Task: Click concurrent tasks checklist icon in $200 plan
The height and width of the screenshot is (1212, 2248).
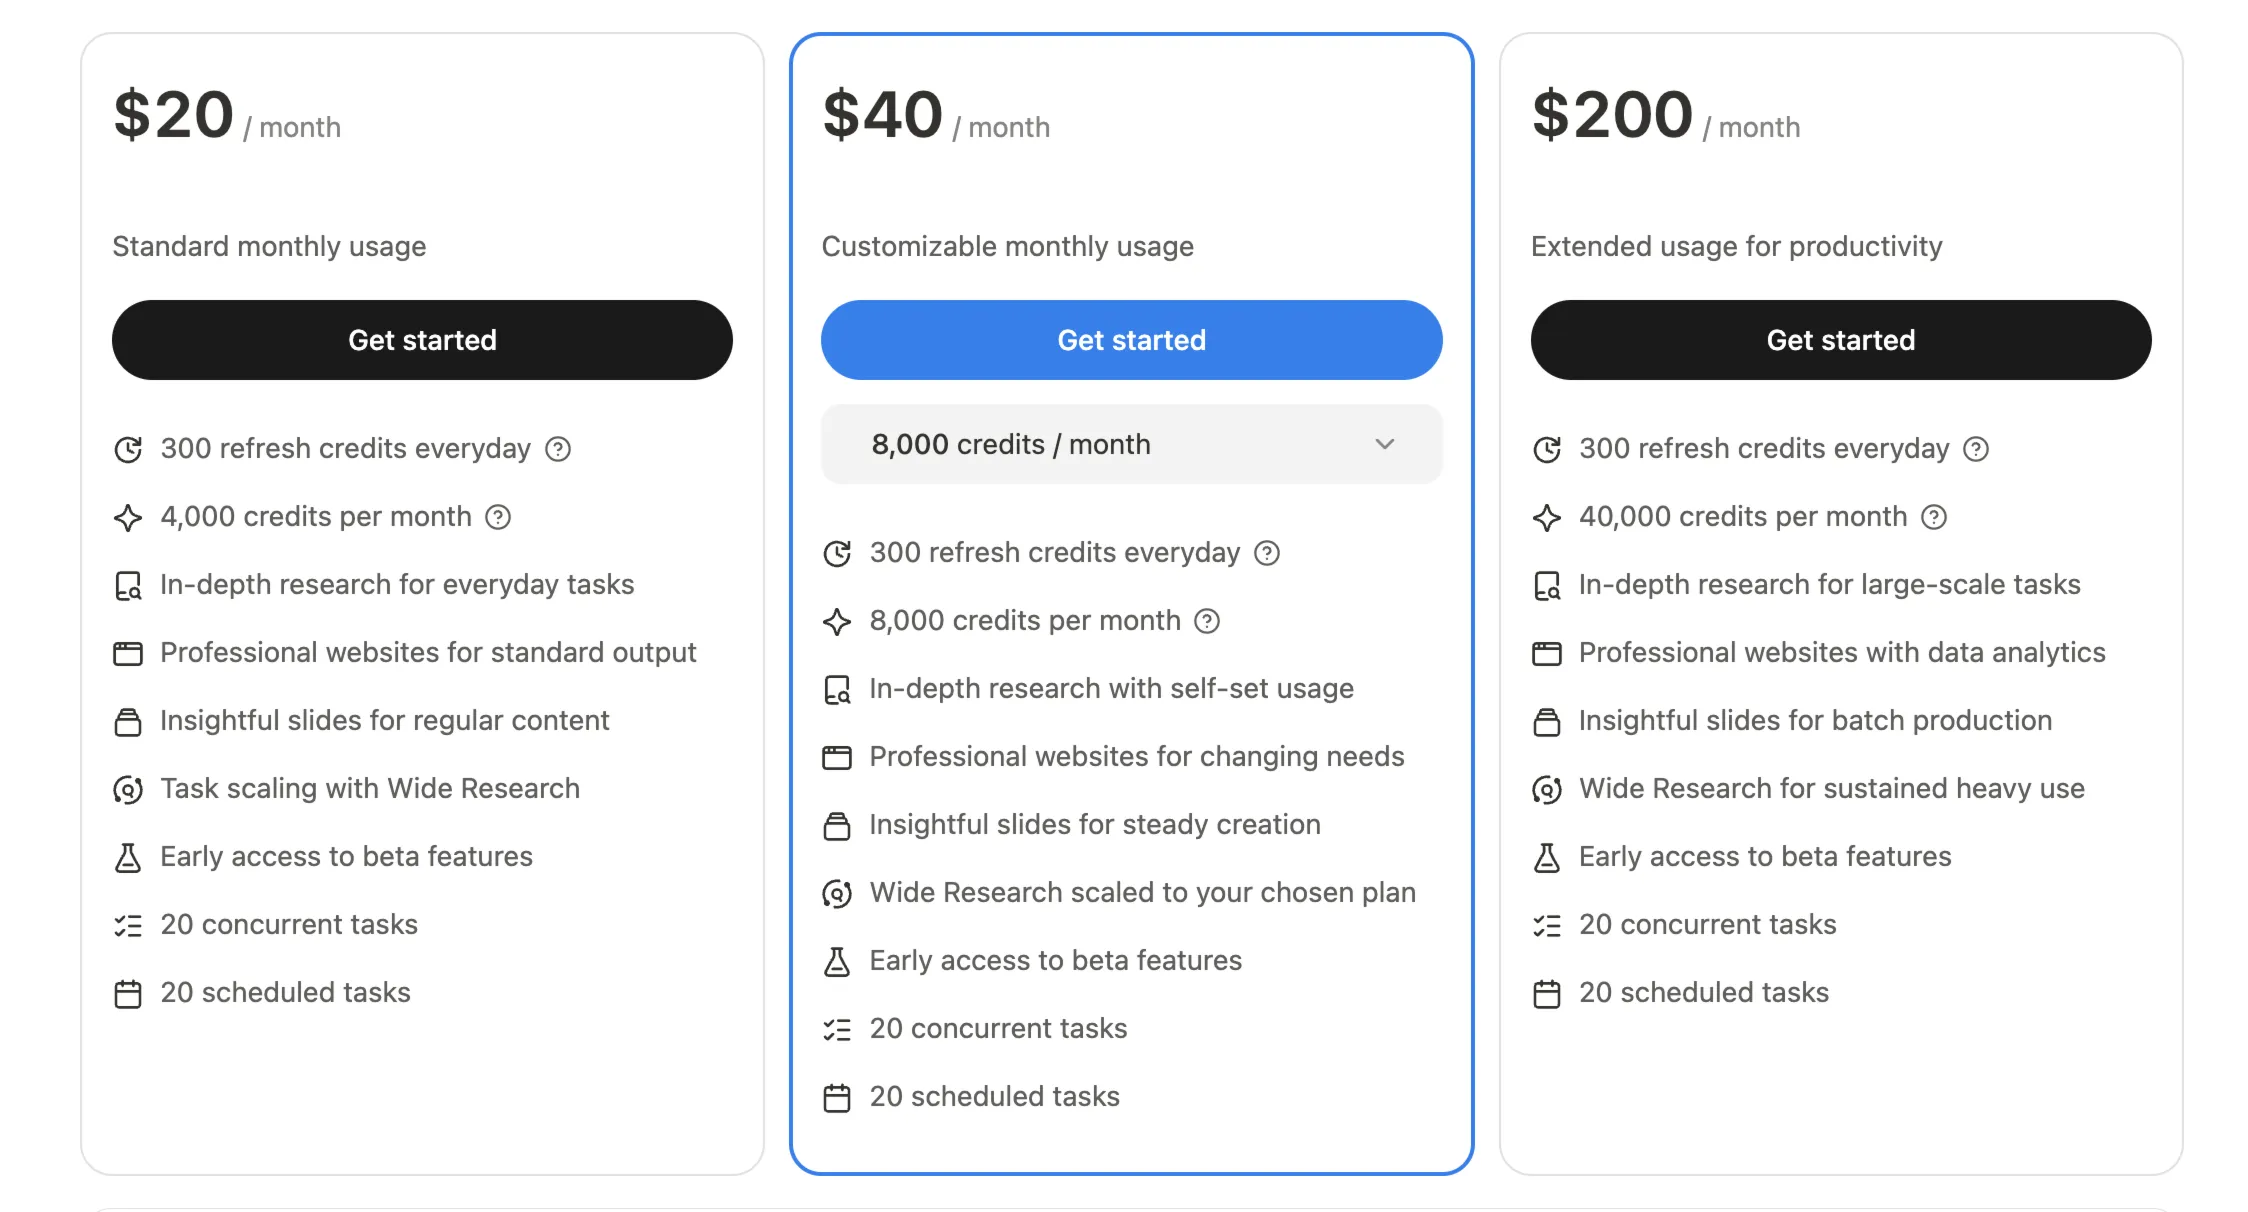Action: tap(1547, 925)
